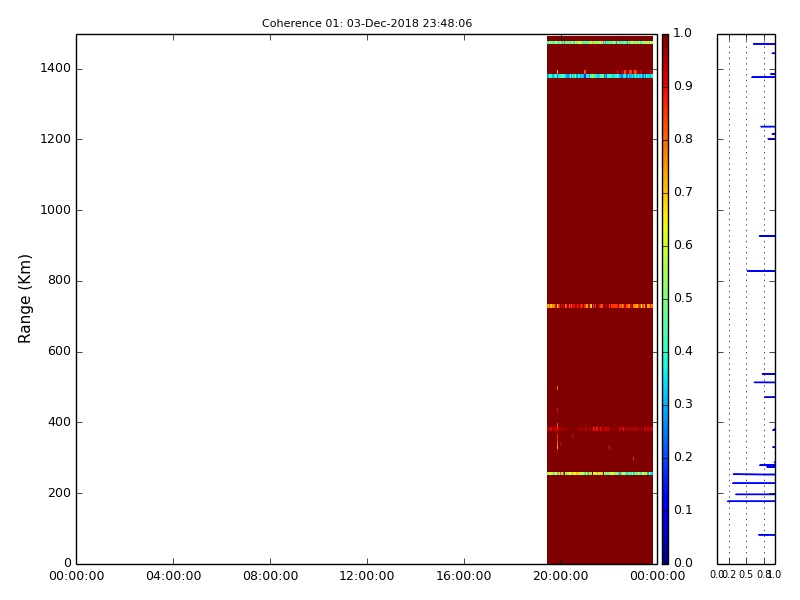Click the y-axis tick label 1000

tap(55, 210)
